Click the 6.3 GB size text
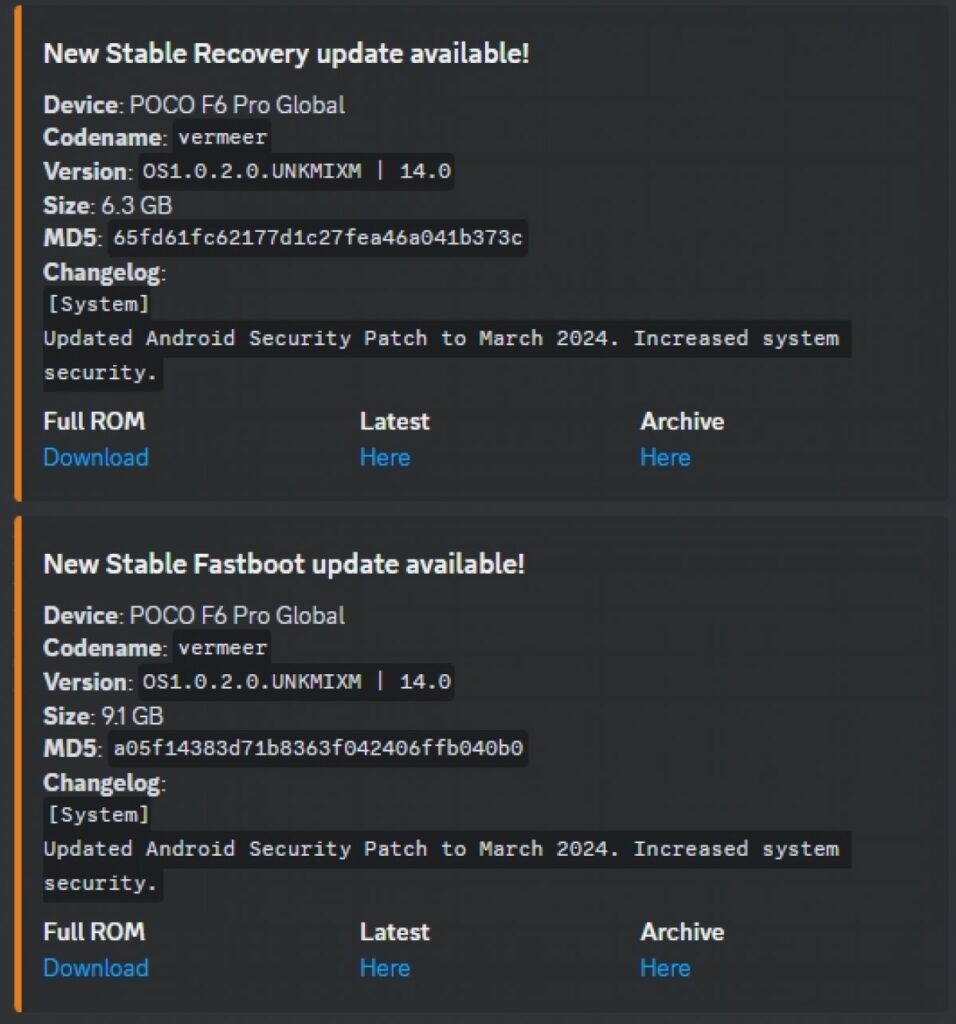This screenshot has width=956, height=1024. coord(136,205)
